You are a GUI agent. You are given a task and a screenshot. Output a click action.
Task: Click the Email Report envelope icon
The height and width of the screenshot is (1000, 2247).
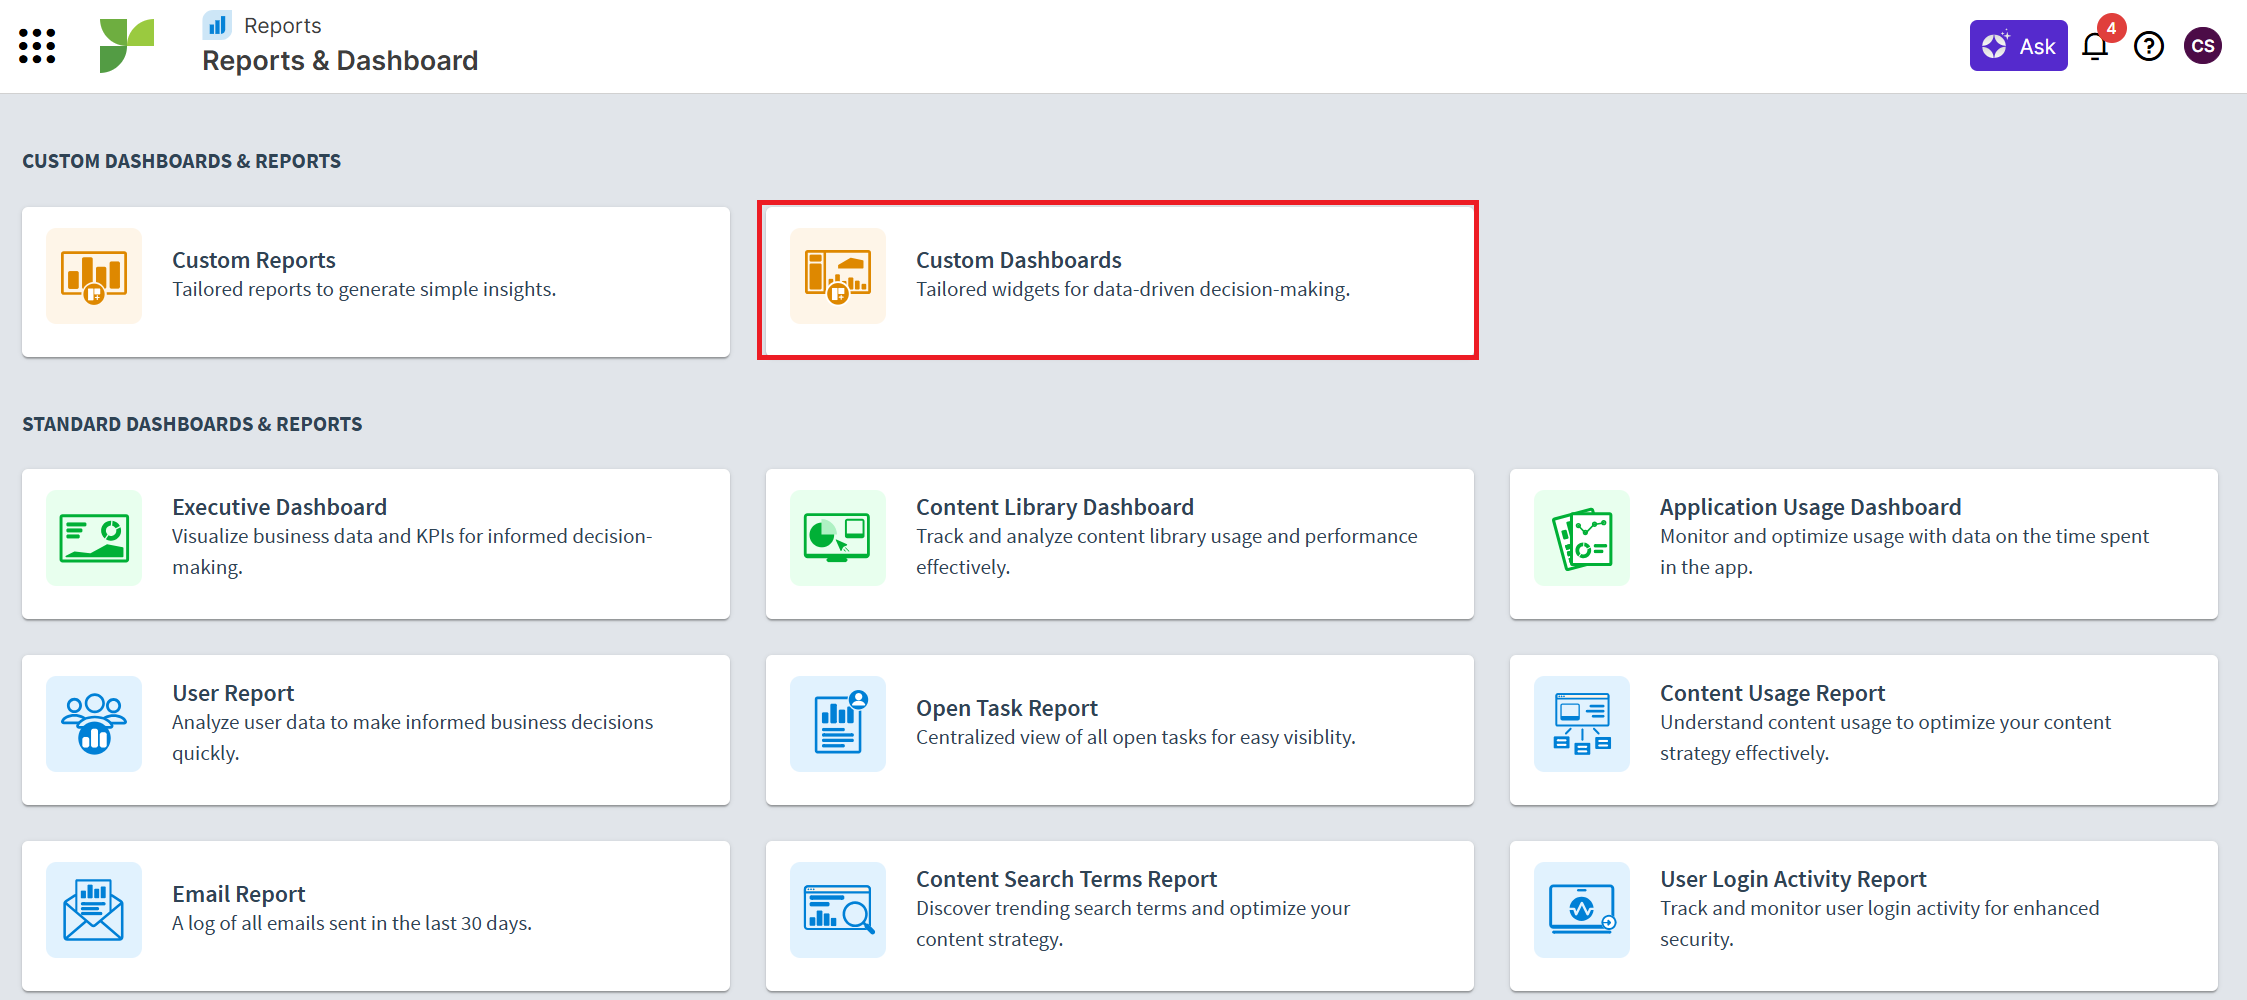point(94,910)
